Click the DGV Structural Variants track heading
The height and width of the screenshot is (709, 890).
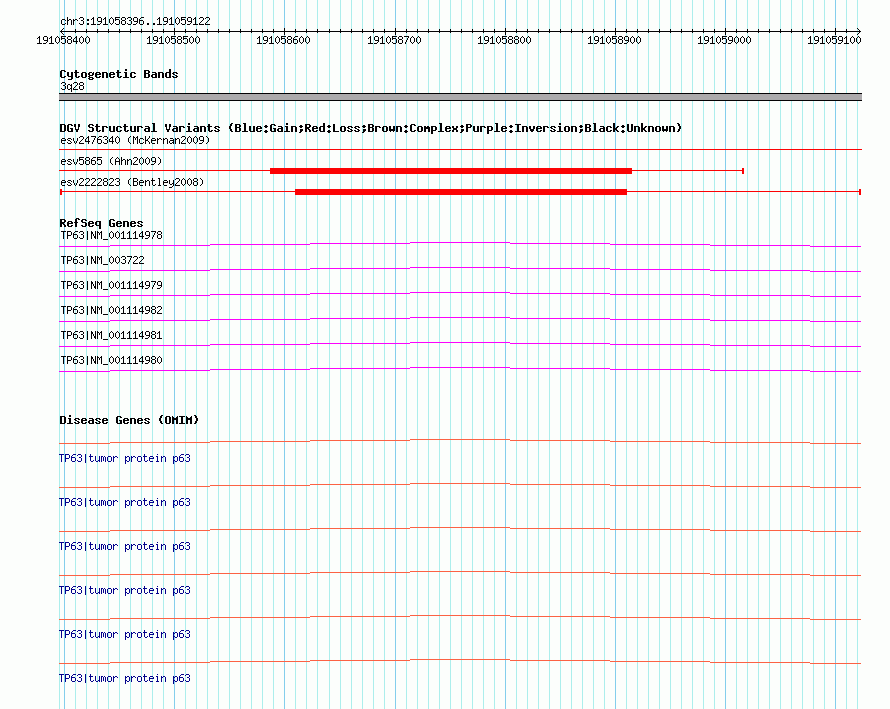coord(371,128)
